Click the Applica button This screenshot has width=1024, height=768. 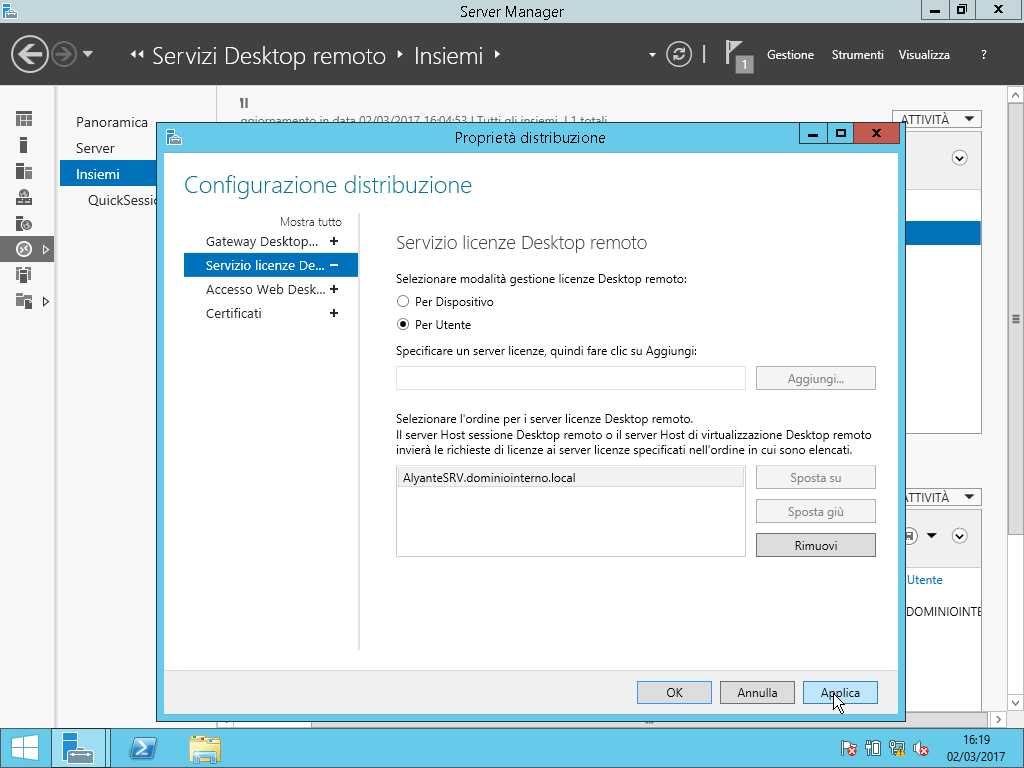(839, 692)
